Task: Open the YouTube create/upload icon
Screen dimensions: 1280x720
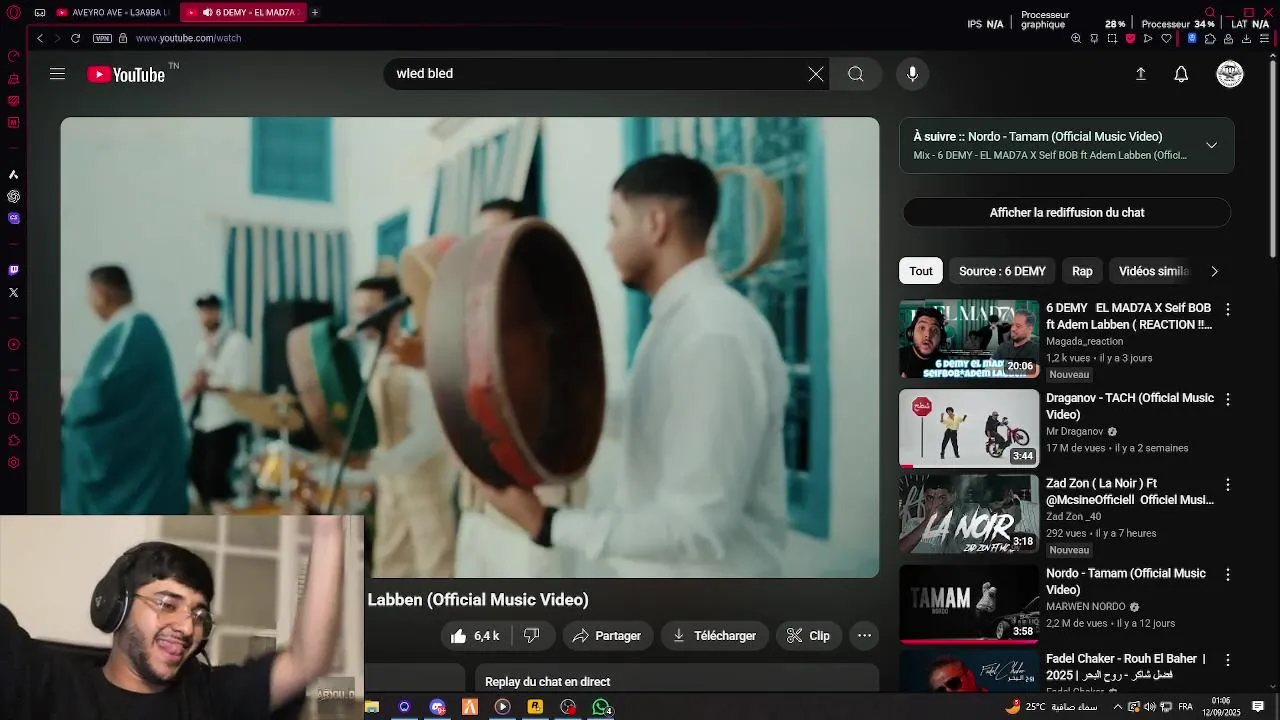Action: 1140,74
